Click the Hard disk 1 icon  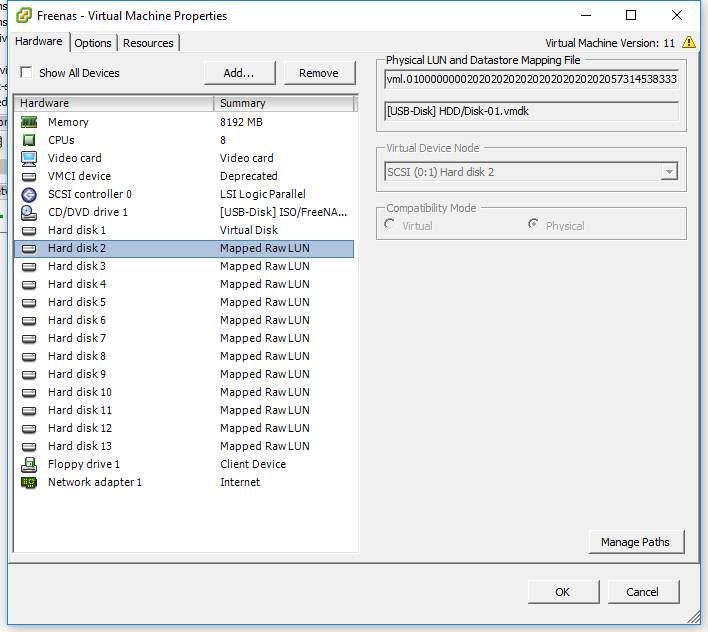[x=29, y=231]
